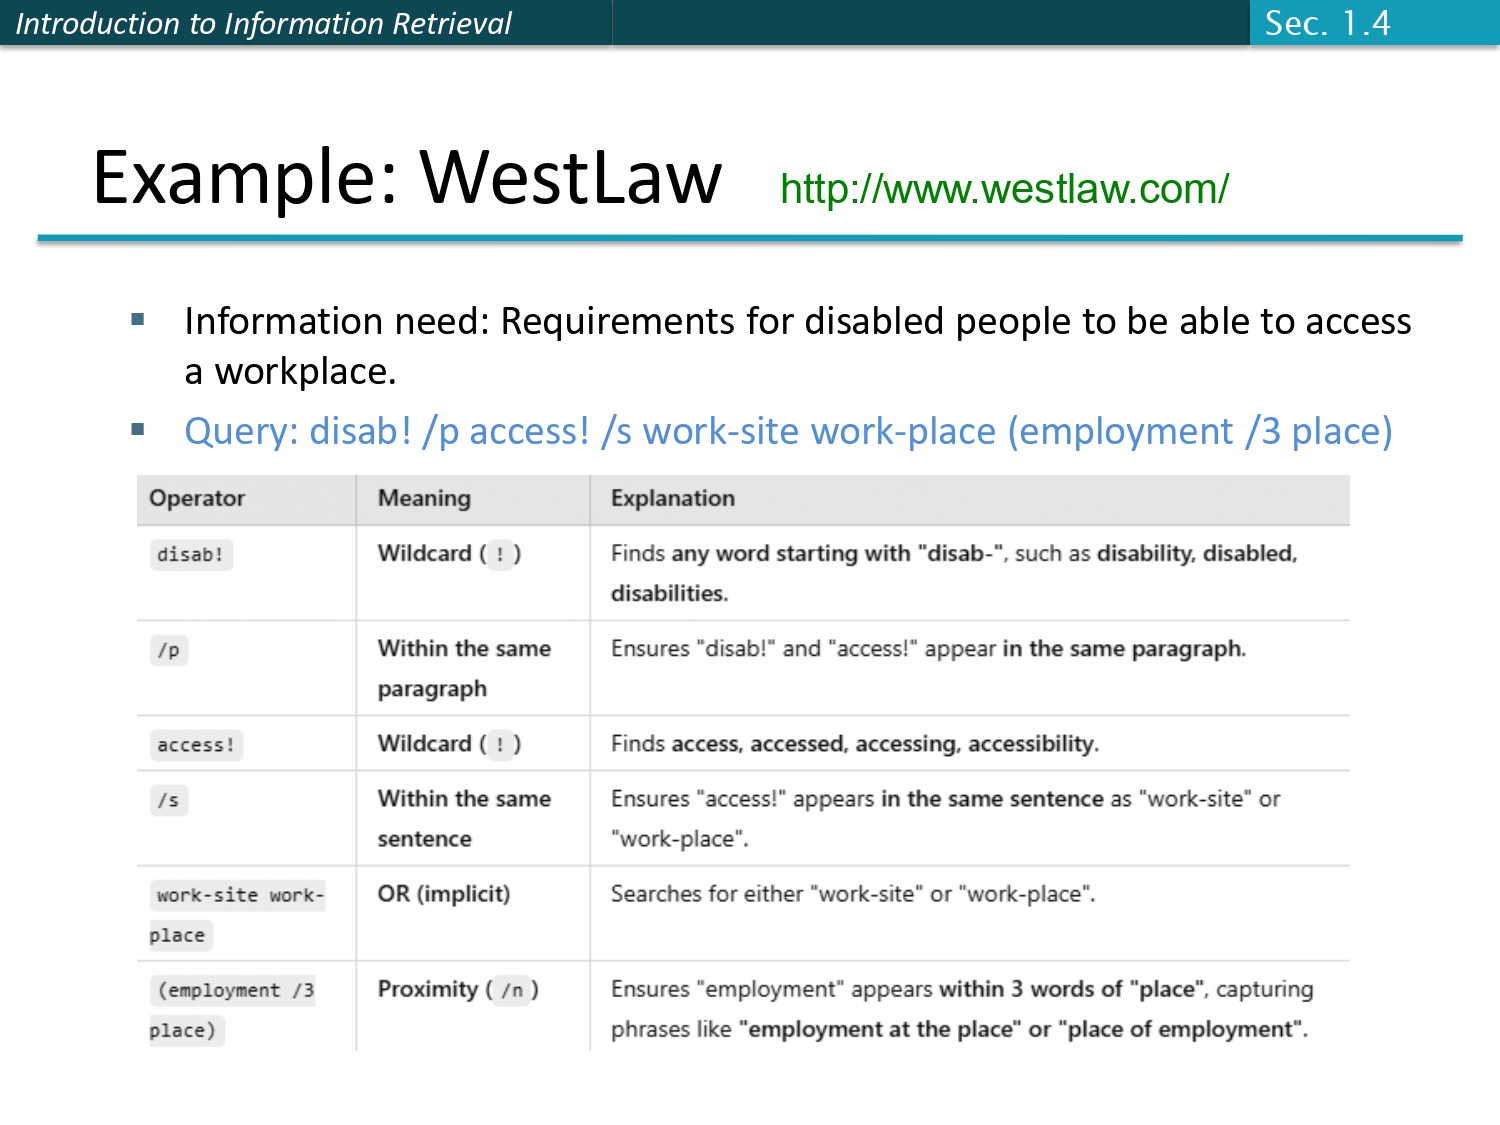Click the '/n' chip in Proximity cell
Image resolution: width=1500 pixels, height=1125 pixels.
click(x=512, y=990)
